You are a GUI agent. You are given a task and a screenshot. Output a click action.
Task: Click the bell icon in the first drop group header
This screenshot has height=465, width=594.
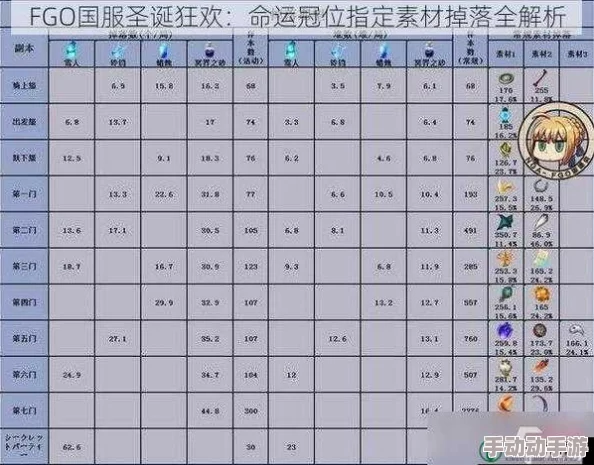click(x=118, y=51)
